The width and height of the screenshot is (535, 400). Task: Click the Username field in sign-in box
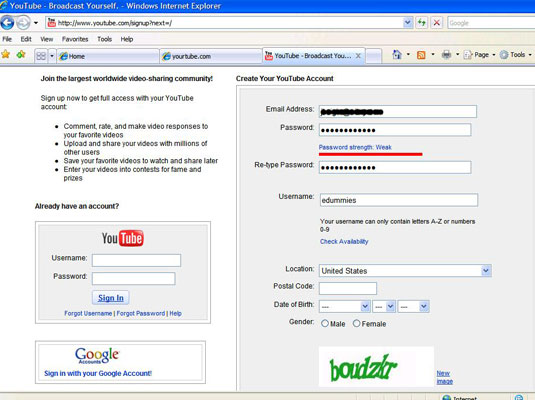136,260
